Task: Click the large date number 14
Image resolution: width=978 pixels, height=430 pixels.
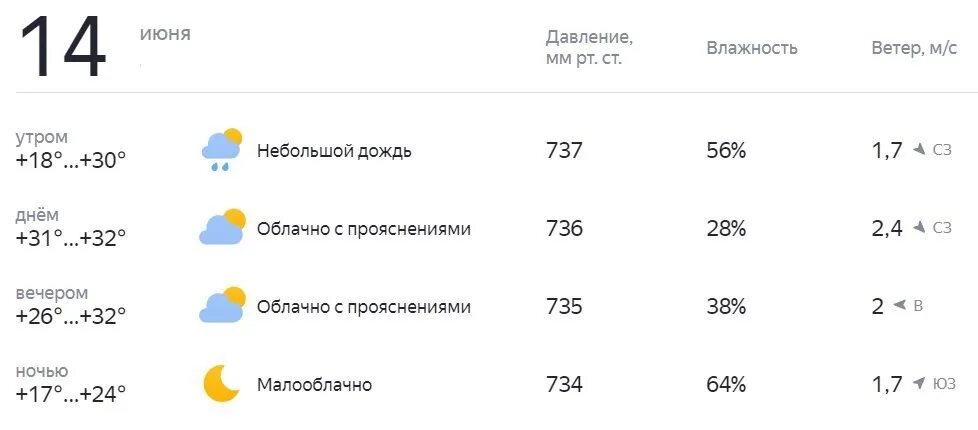Action: point(62,48)
